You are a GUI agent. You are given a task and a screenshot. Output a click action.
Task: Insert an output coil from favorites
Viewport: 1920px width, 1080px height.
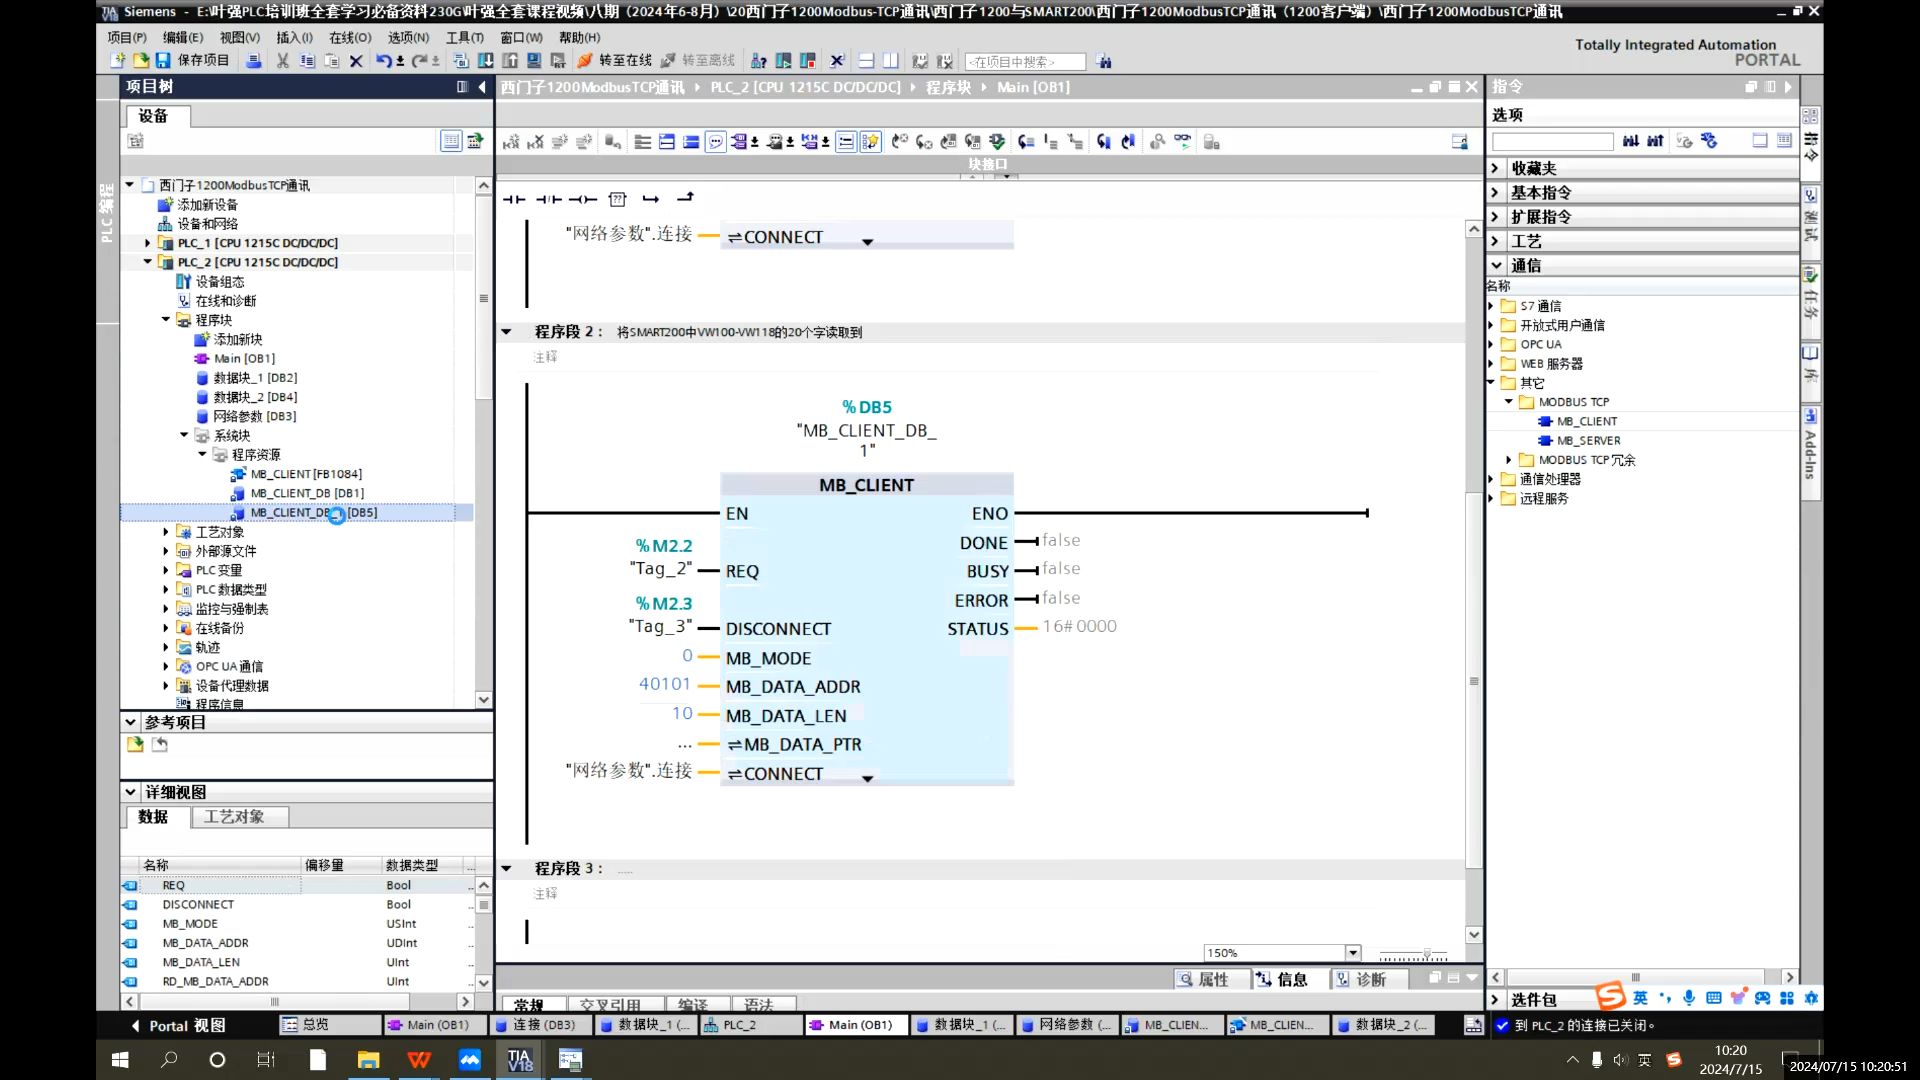pyautogui.click(x=583, y=199)
